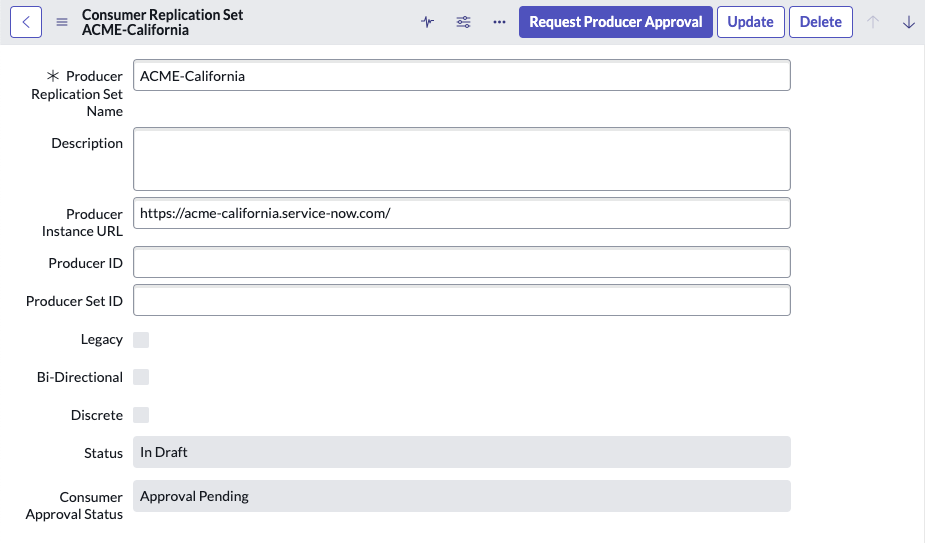Open form personalization sliders icon
925x543 pixels.
click(x=464, y=22)
